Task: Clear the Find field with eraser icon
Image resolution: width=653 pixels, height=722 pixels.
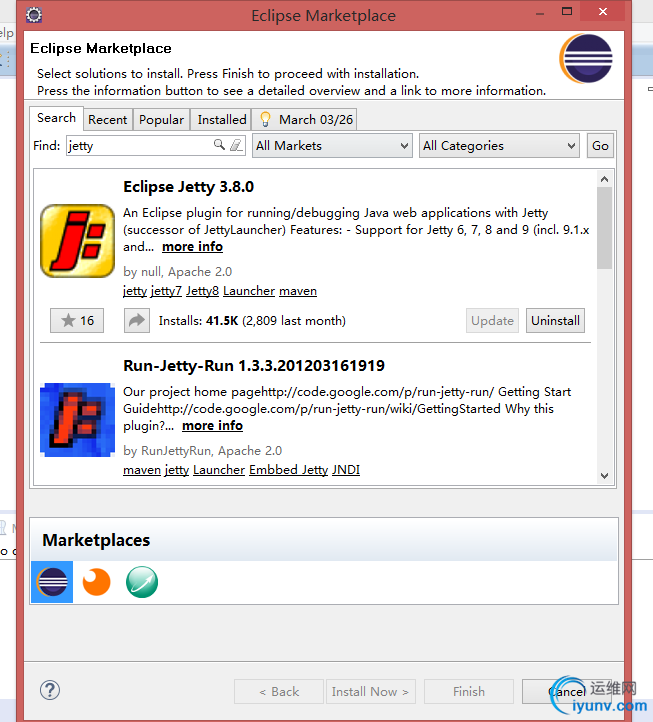Action: [236, 145]
